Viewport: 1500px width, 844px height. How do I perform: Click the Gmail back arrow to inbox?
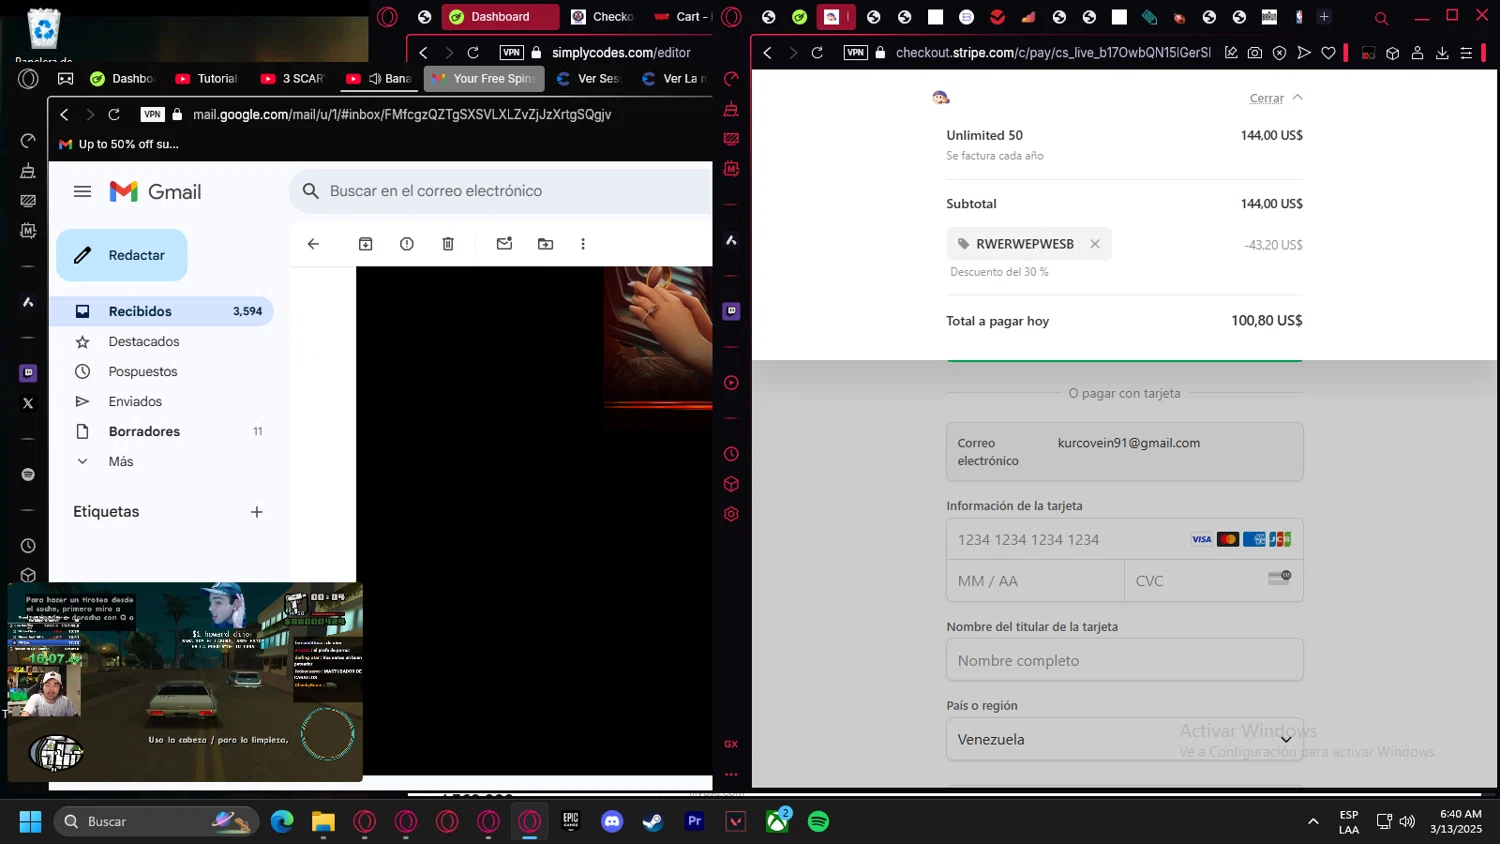[x=313, y=244]
